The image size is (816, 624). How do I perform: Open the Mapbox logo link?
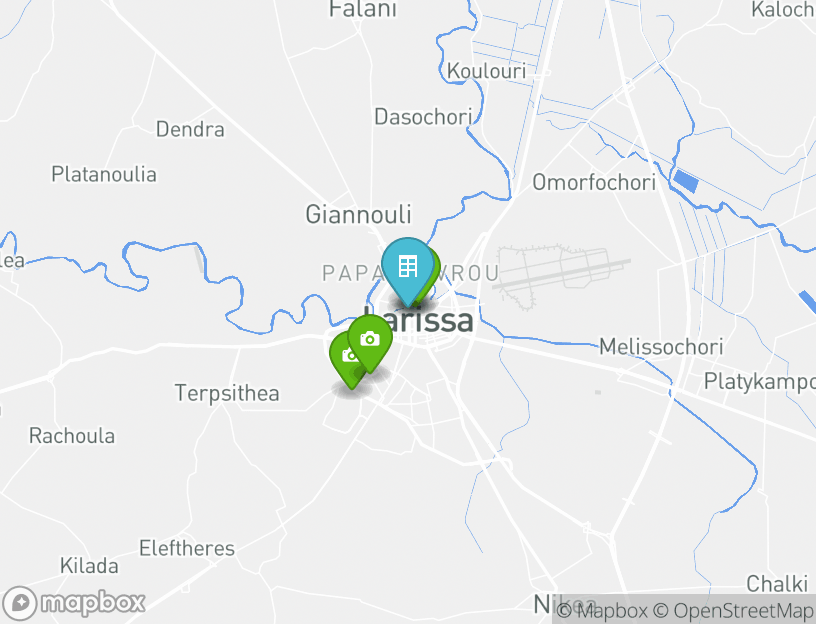click(73, 603)
